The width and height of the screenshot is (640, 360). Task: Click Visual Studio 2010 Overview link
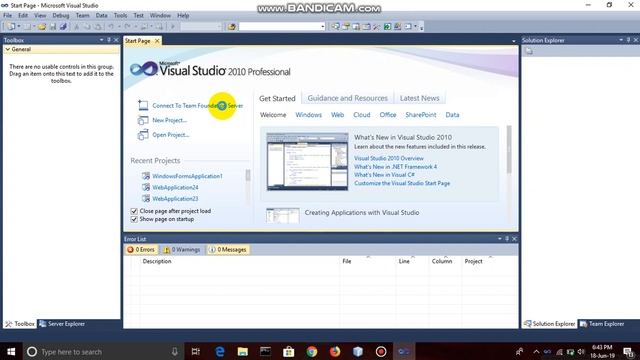click(x=389, y=158)
